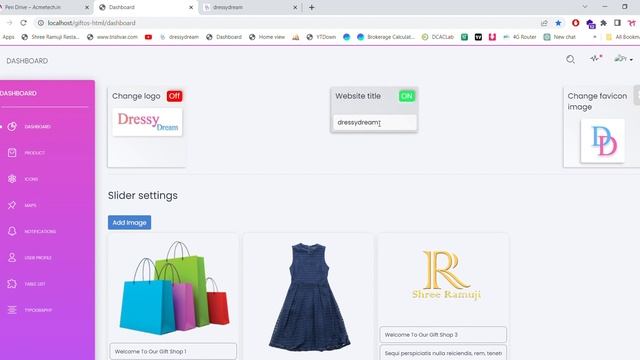Screen dimensions: 640x360
Task: Click the DASHBOARD page header text
Action: [x=27, y=61]
